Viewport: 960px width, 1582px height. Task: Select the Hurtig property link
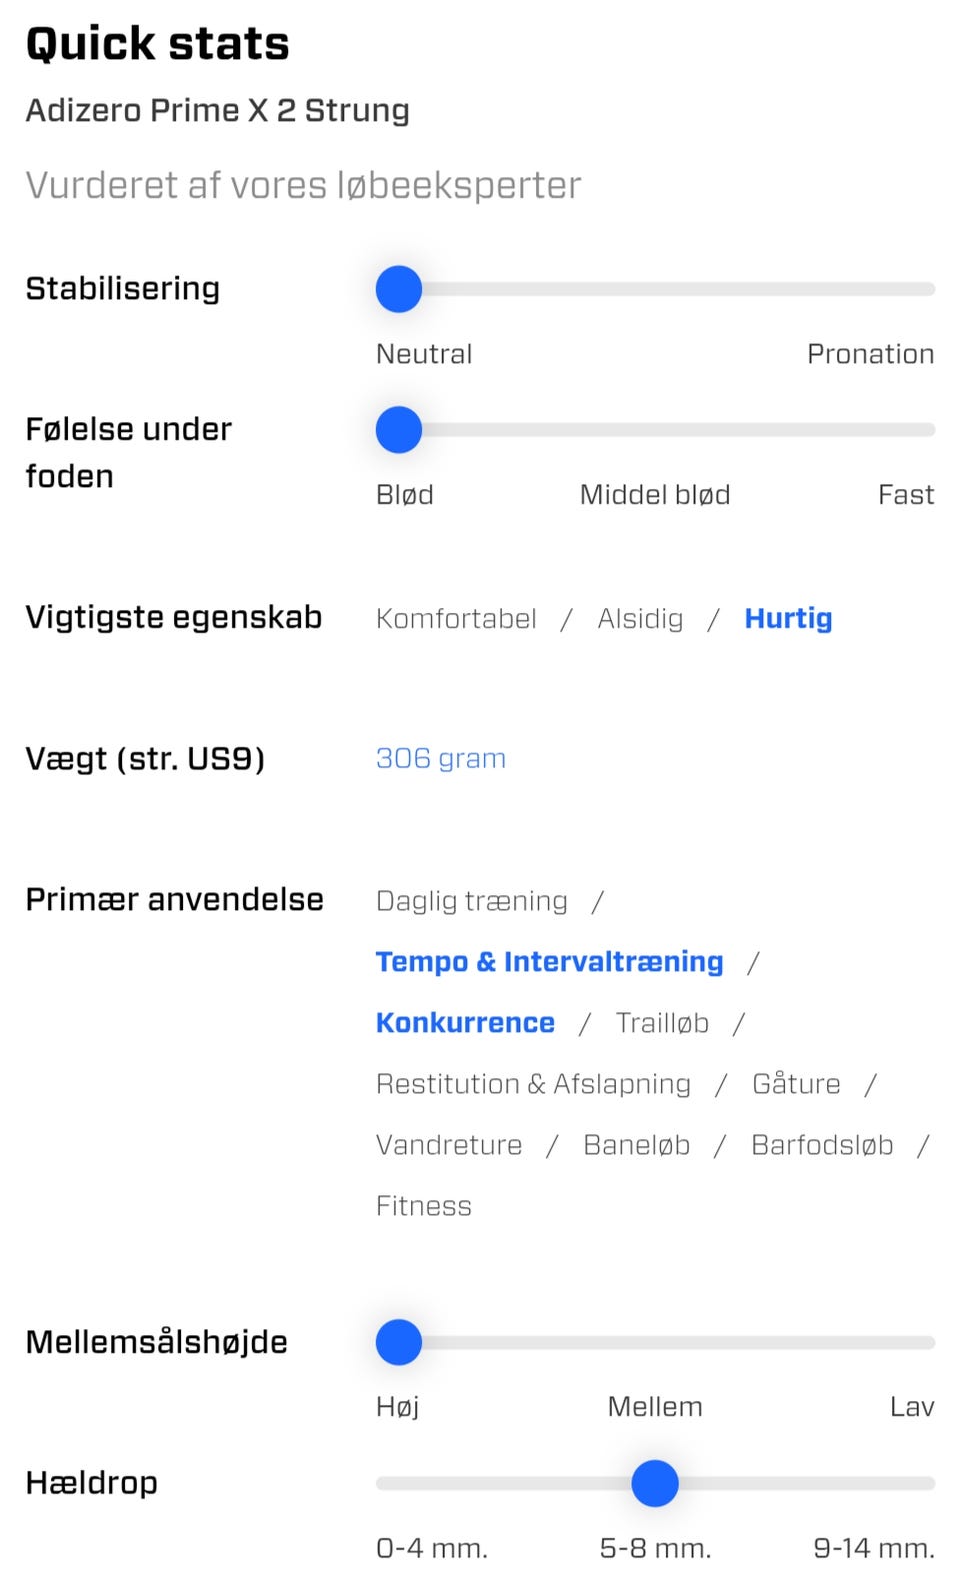tap(788, 618)
